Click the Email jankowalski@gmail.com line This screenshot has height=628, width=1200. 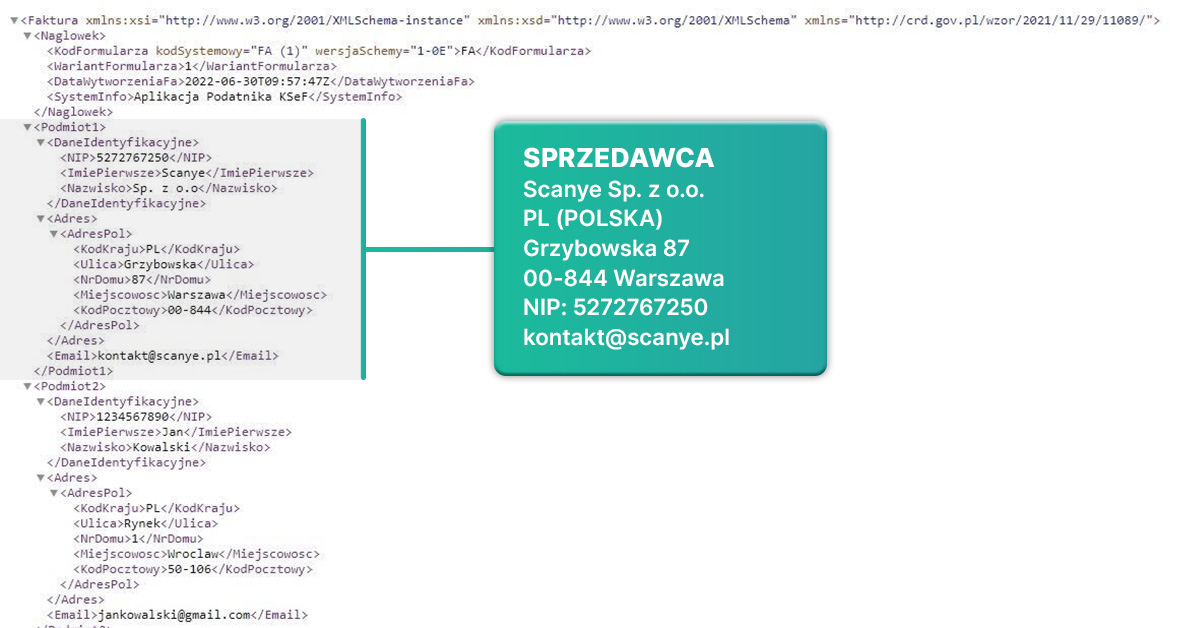177,615
